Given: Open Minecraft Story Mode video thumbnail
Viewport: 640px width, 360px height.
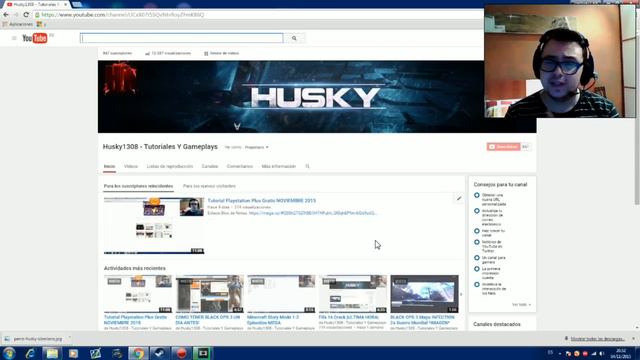Looking at the screenshot, I should tap(281, 294).
